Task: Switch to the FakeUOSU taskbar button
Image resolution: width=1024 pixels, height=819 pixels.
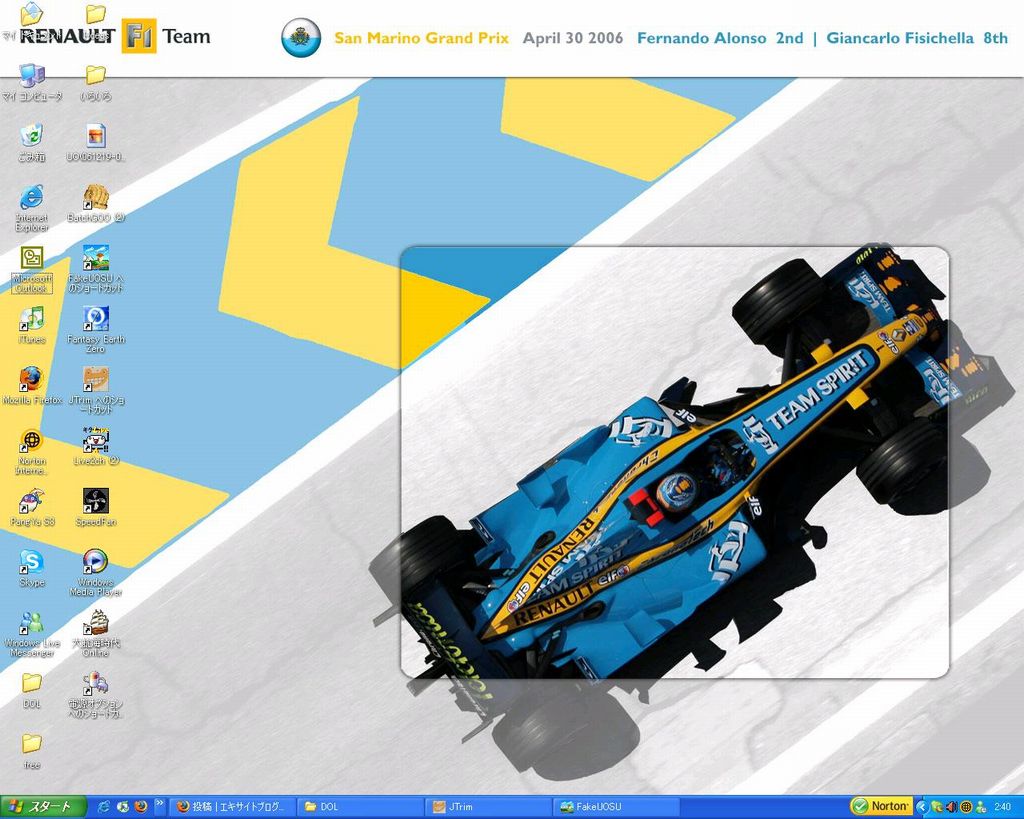Action: tap(618, 807)
